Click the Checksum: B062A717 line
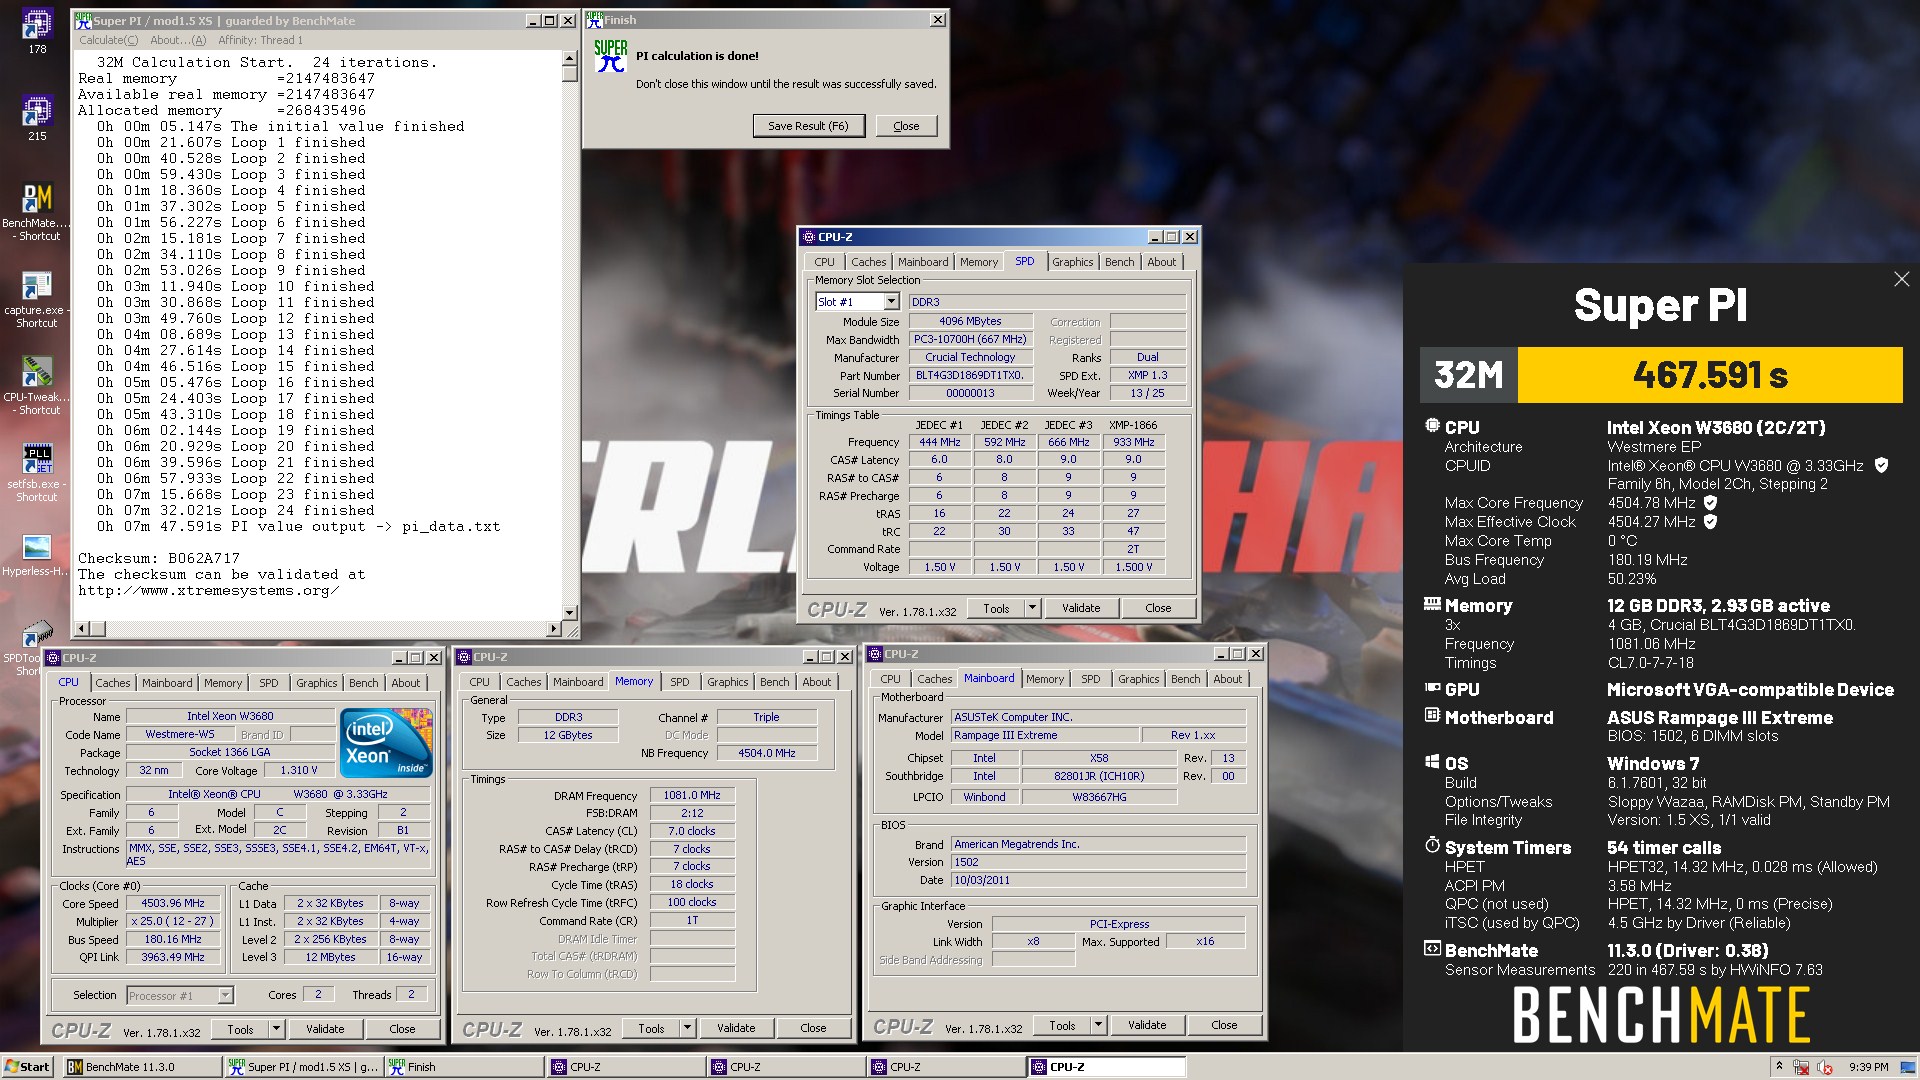The width and height of the screenshot is (1920, 1080). 159,558
